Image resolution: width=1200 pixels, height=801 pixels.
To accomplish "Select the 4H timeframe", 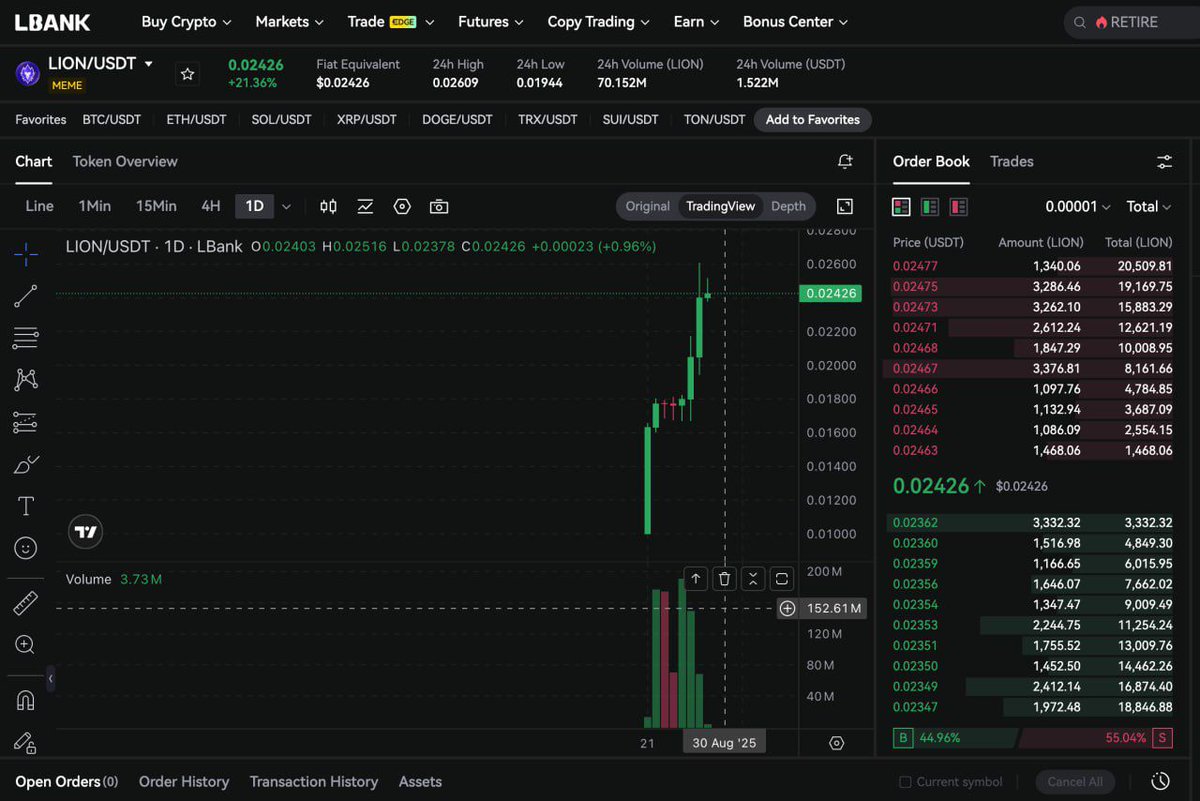I will coord(210,206).
